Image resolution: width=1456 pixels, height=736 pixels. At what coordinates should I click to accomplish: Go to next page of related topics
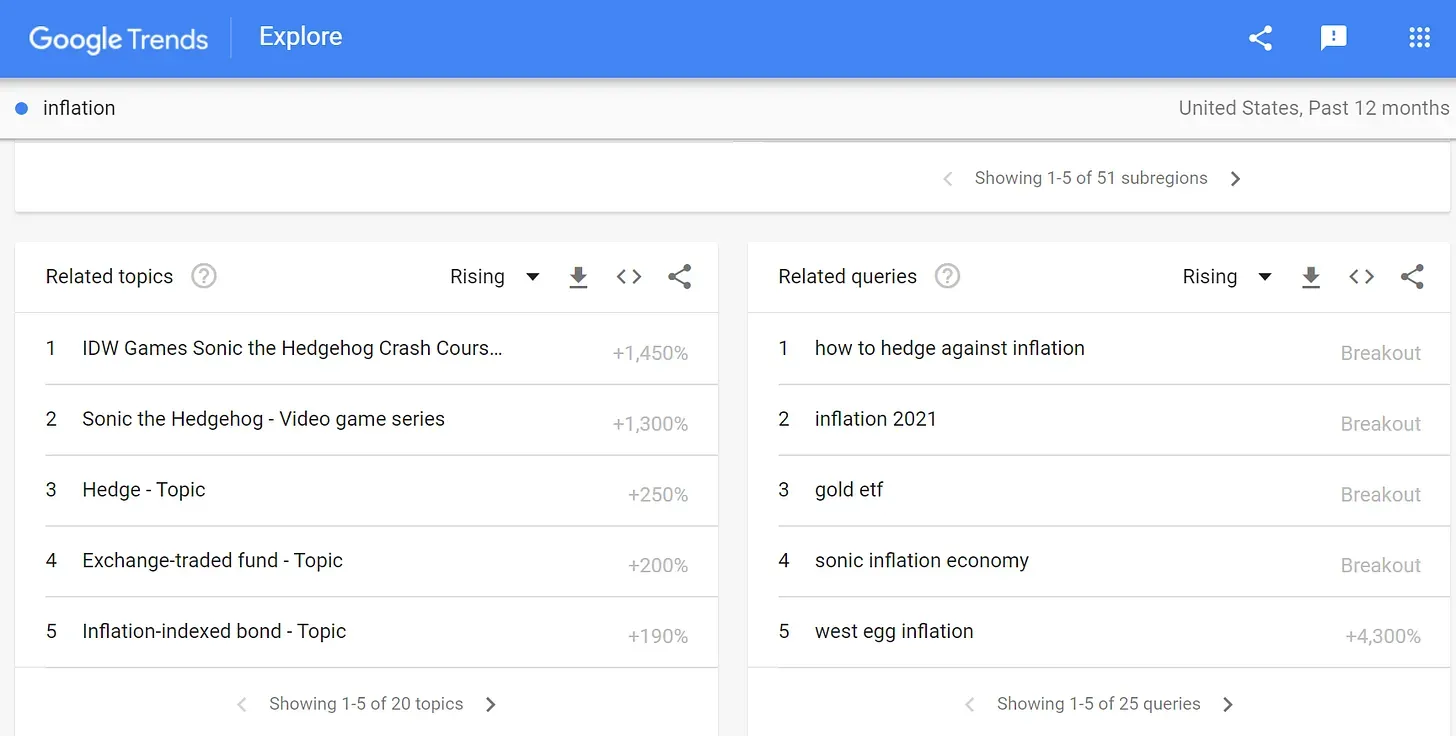point(490,704)
